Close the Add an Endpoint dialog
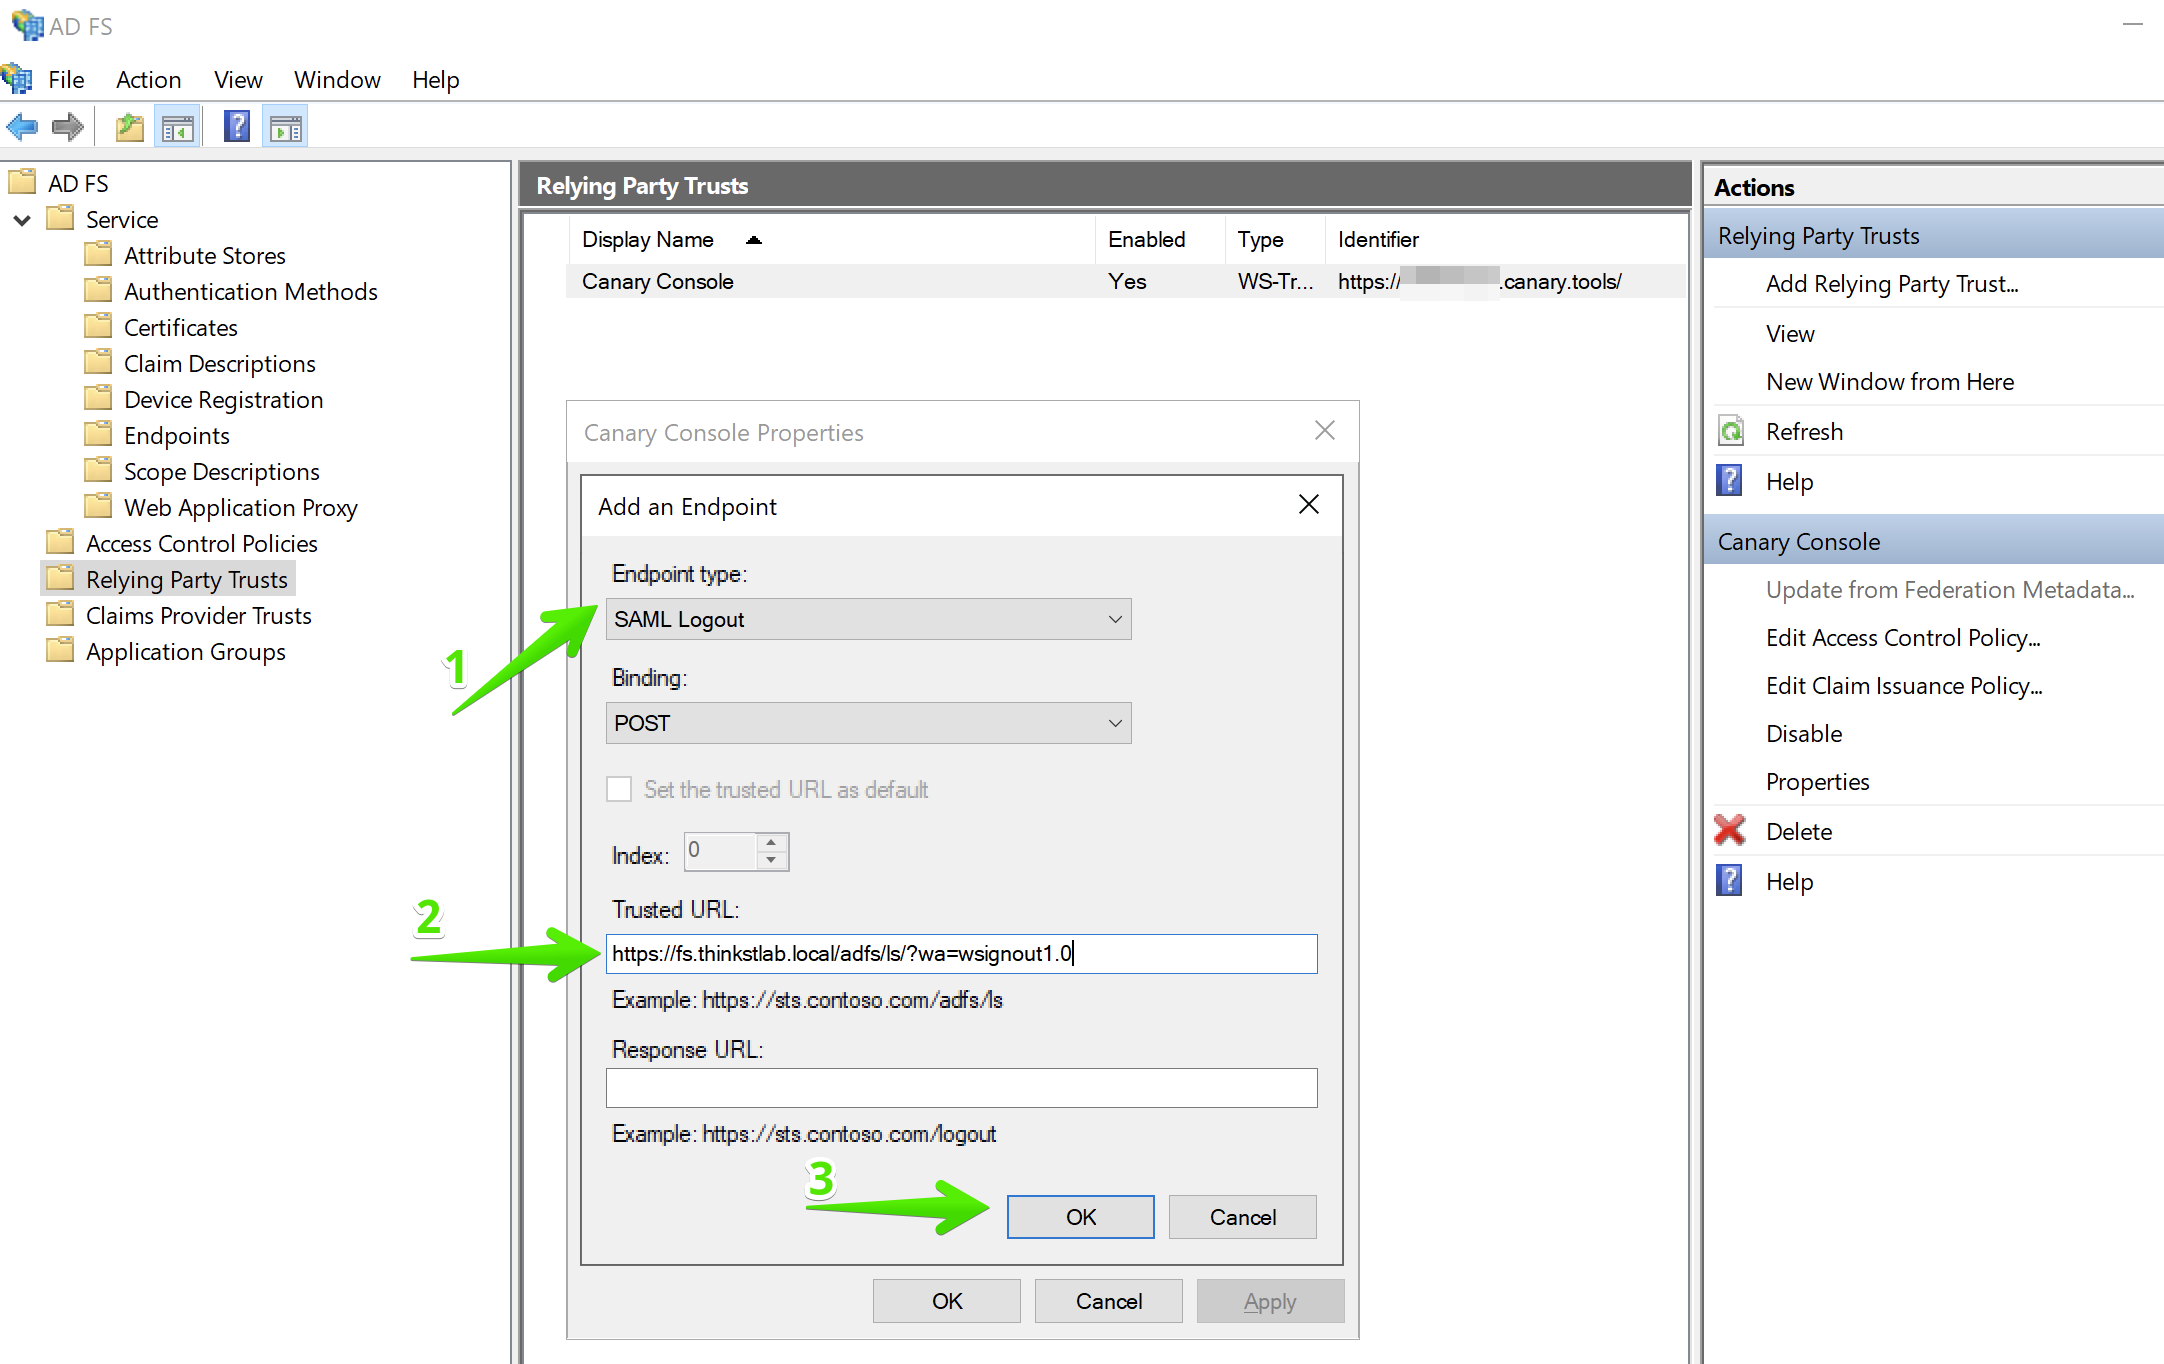Viewport: 2164px width, 1364px height. point(1309,504)
